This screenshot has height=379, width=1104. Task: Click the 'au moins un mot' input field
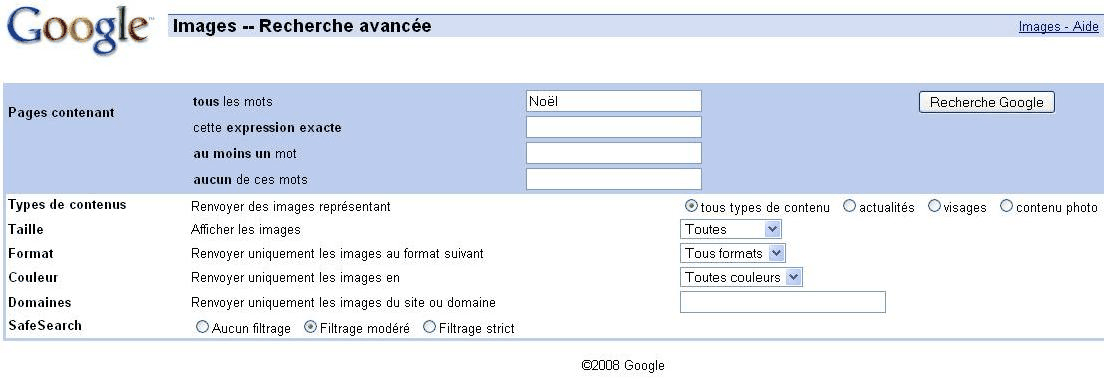[x=614, y=153]
